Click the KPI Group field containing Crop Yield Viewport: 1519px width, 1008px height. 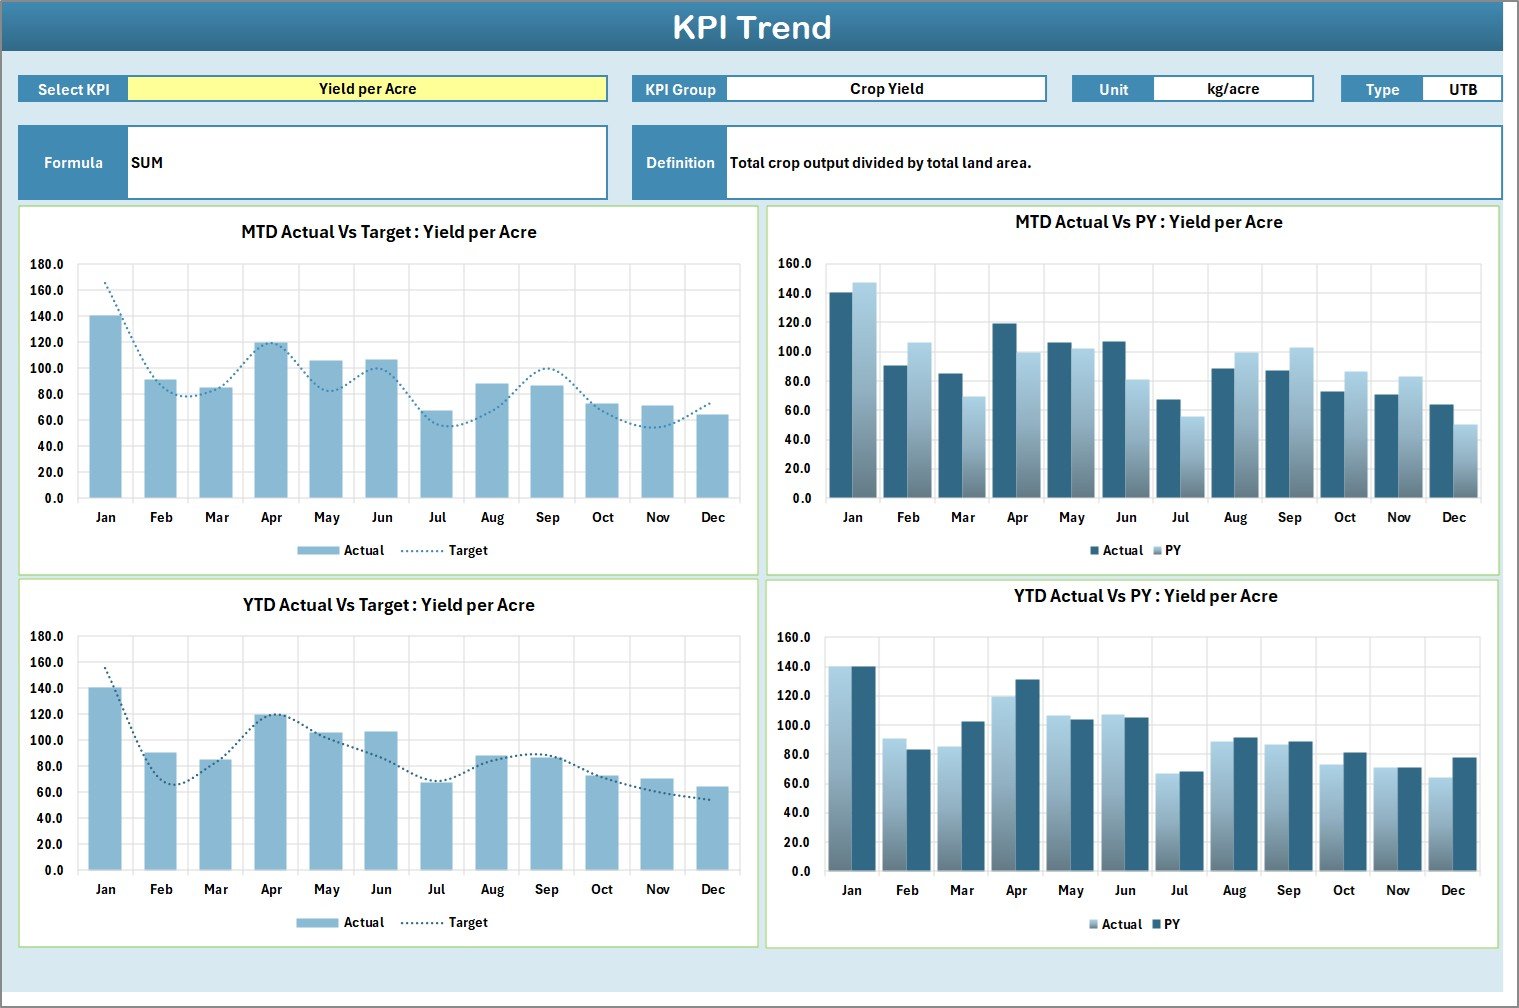point(885,88)
